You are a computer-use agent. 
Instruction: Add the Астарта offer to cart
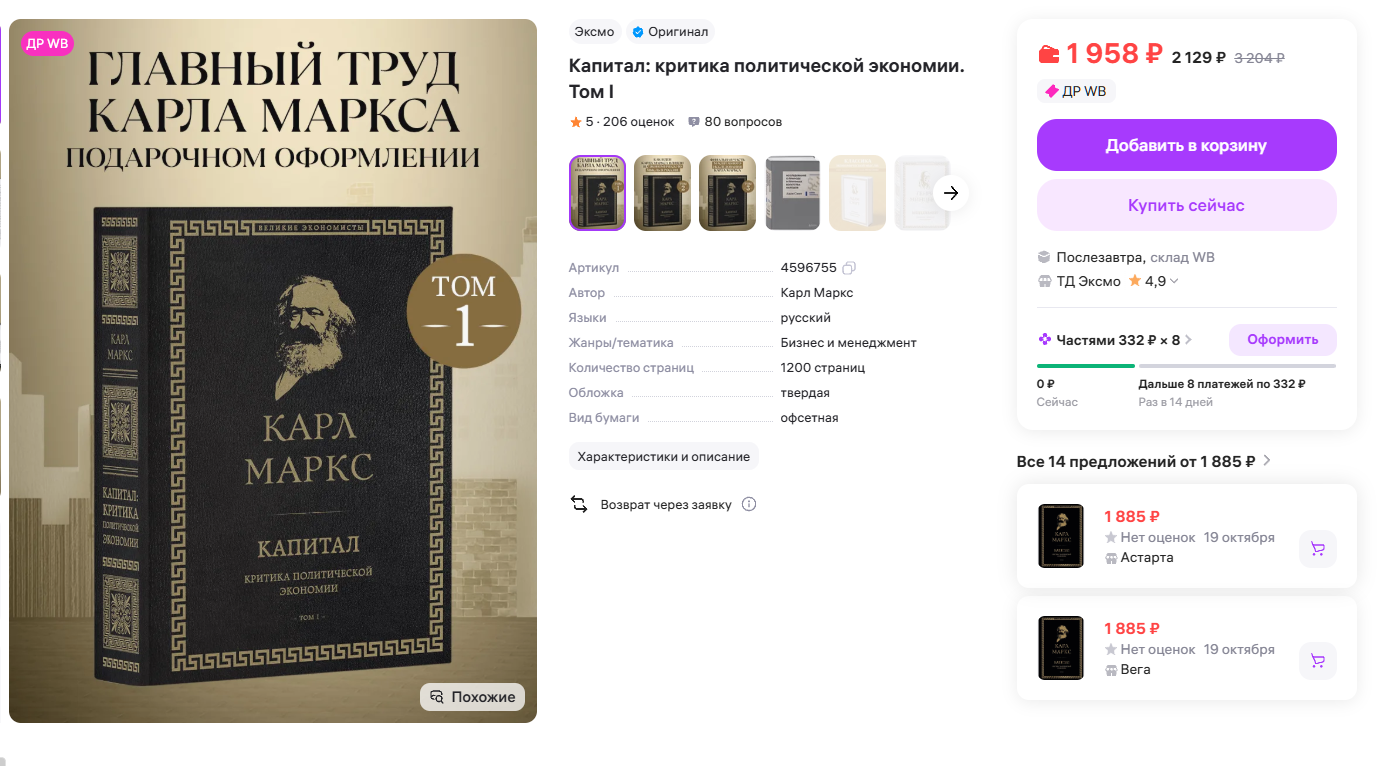(1318, 549)
